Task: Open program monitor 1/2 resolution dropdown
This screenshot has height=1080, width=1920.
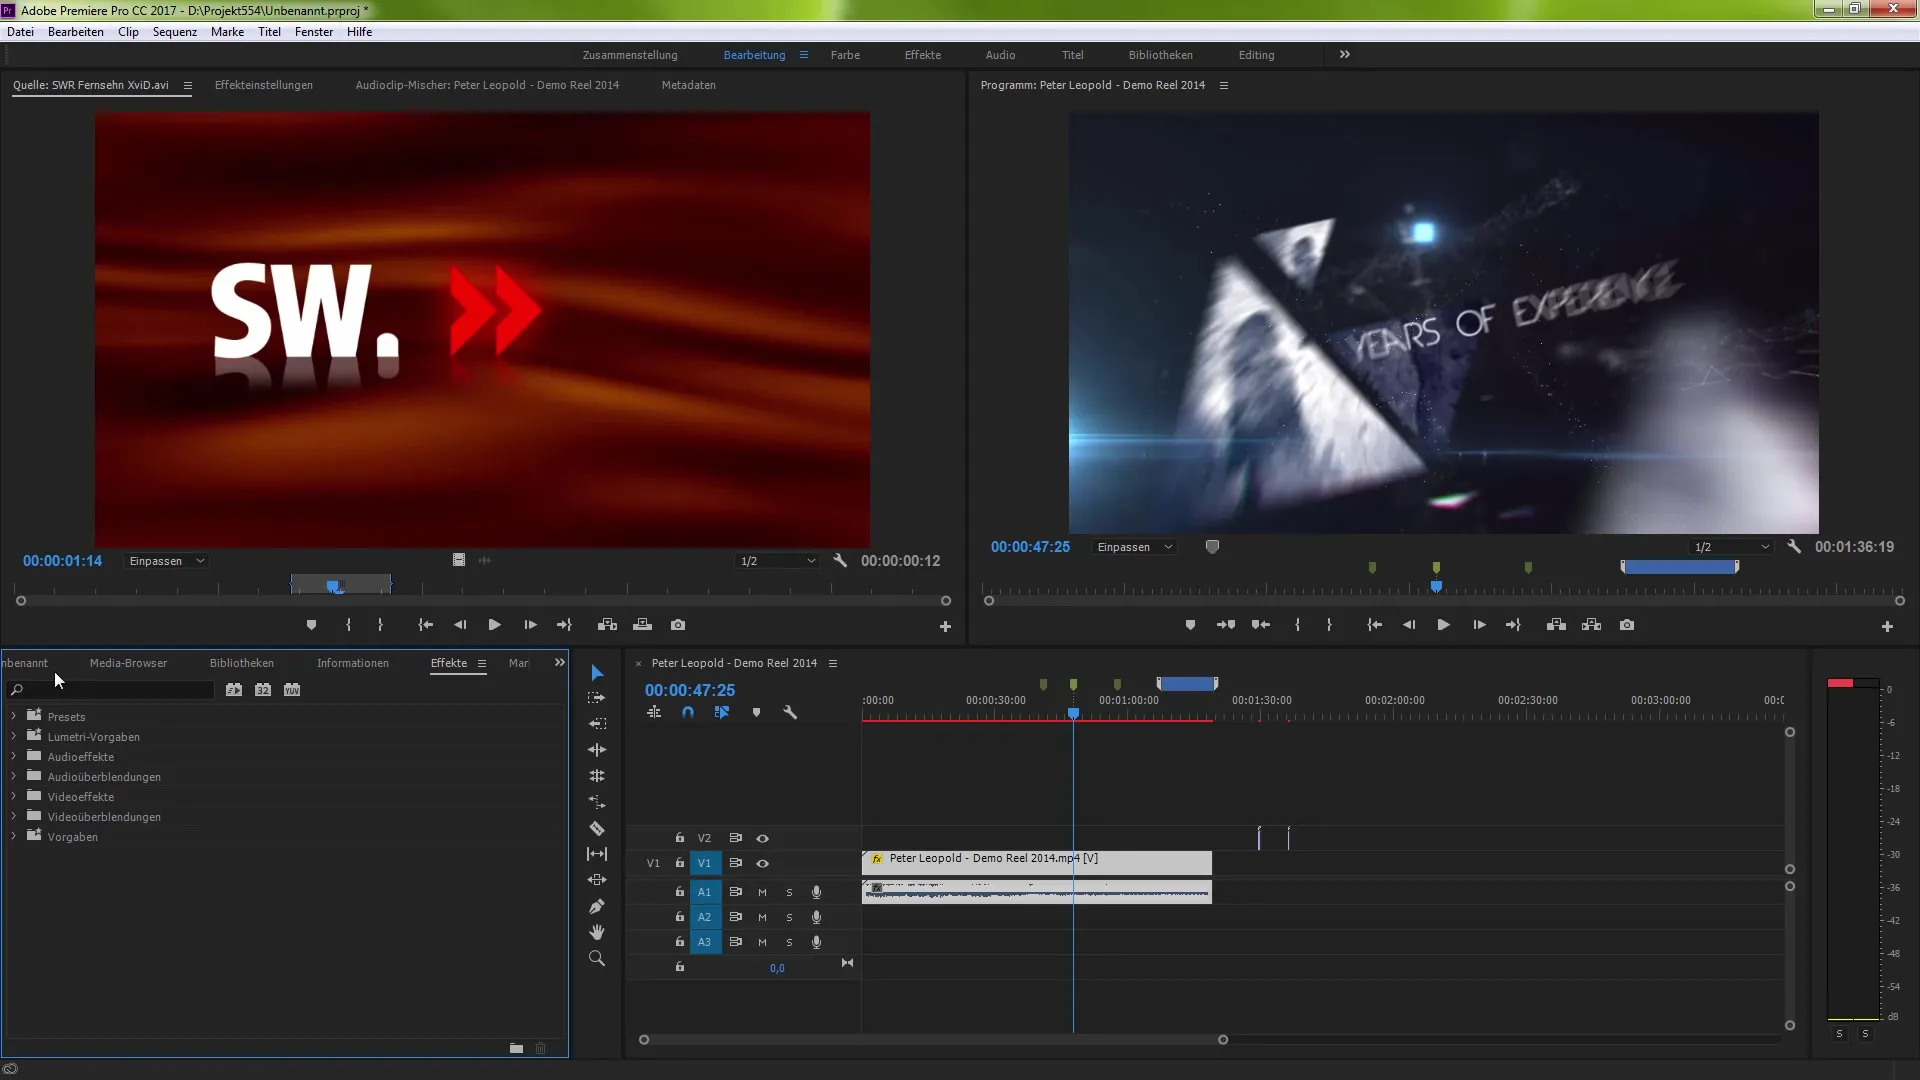Action: coord(1732,547)
